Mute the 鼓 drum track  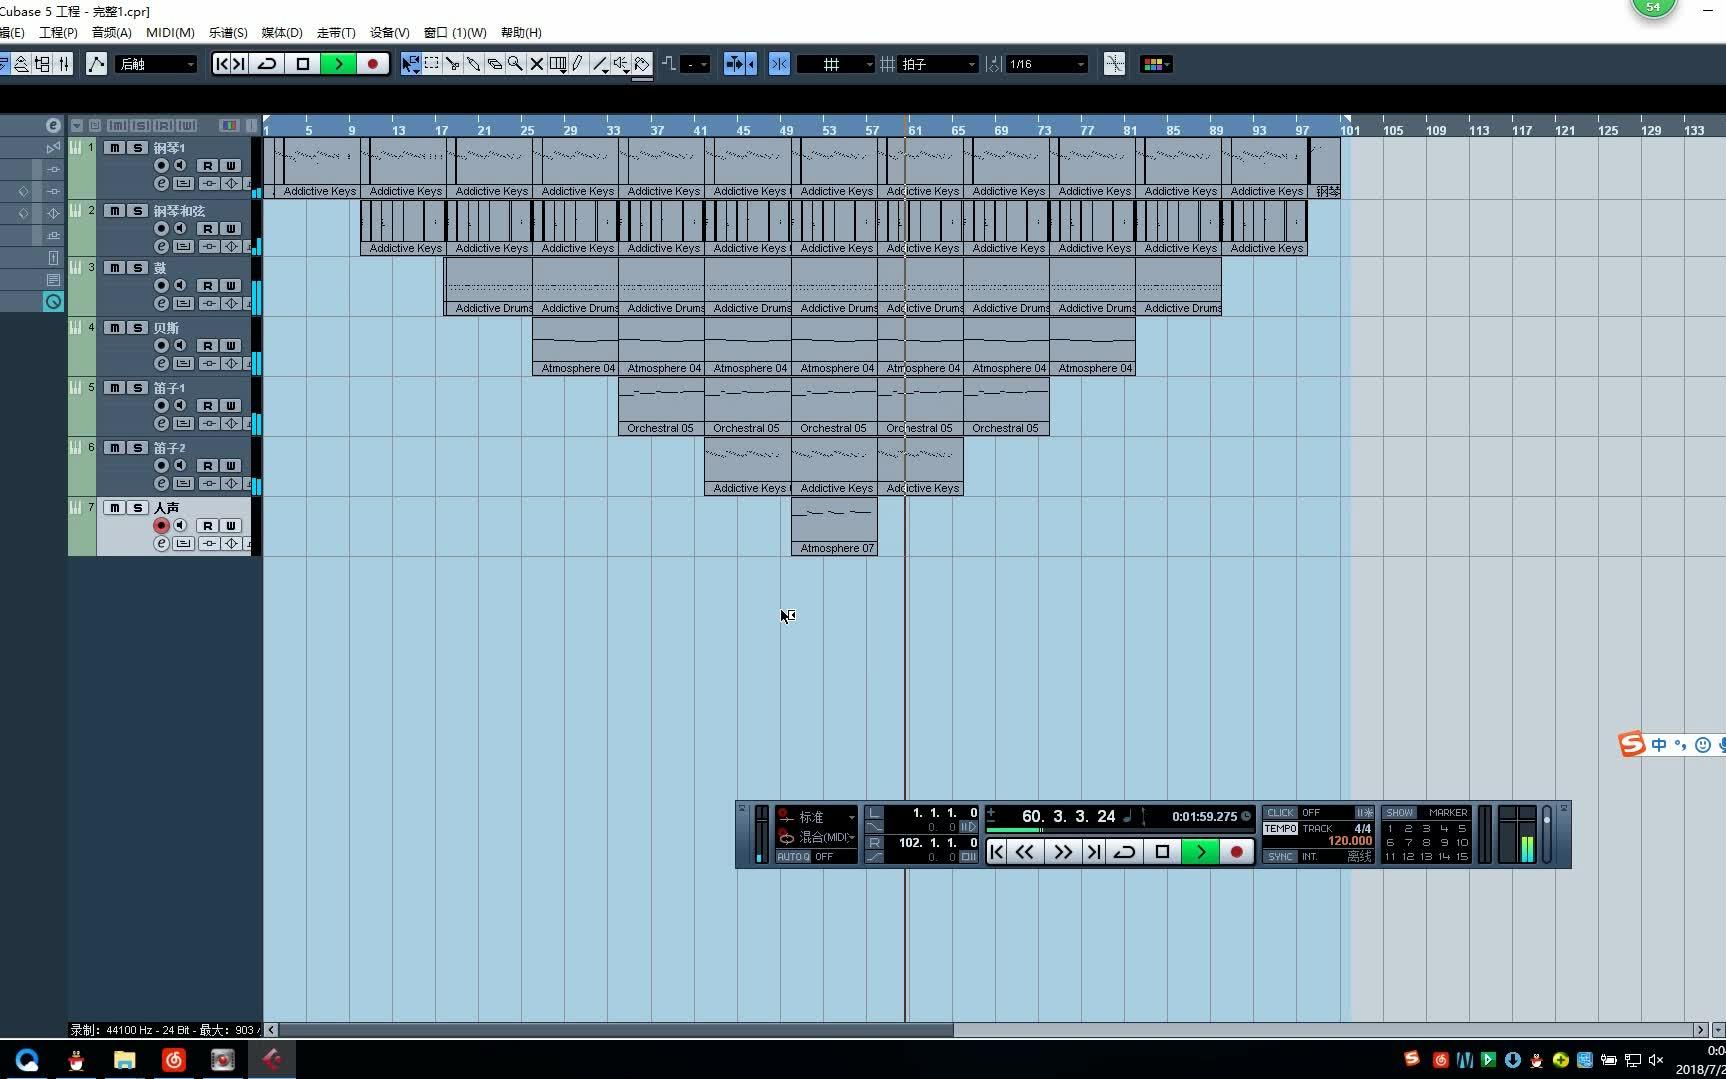pyautogui.click(x=115, y=268)
